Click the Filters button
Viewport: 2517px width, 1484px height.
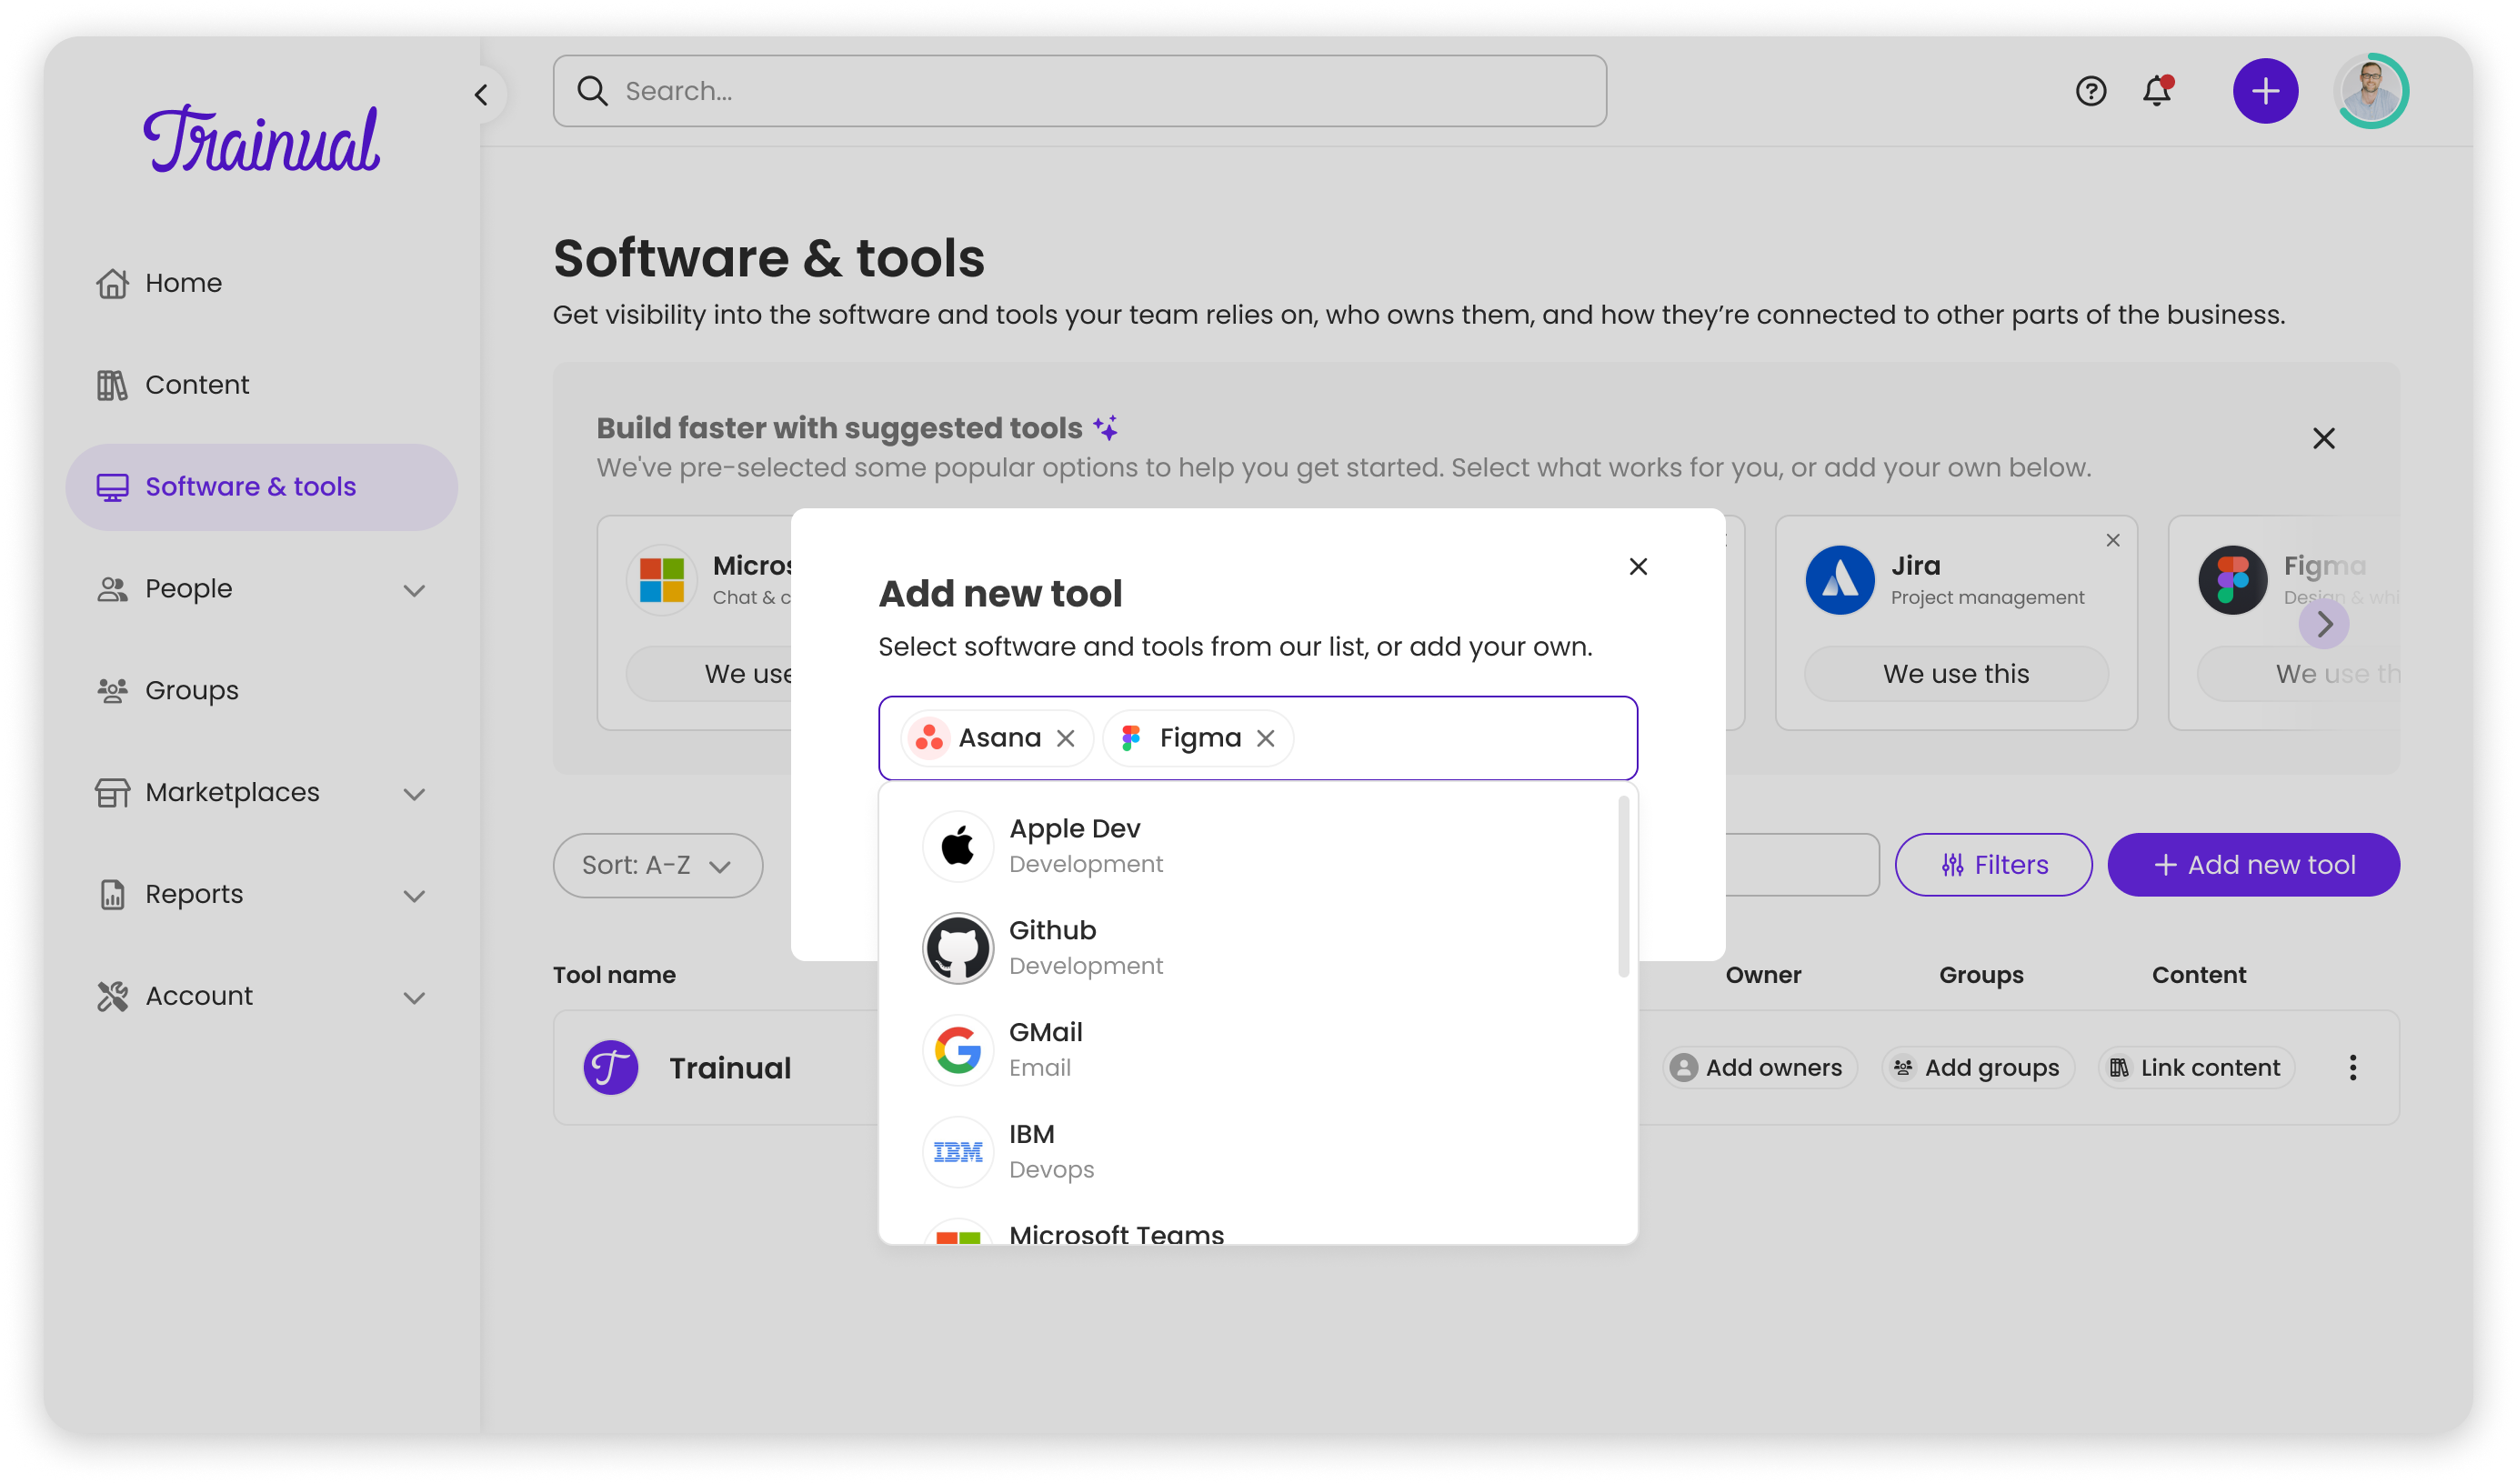click(1993, 865)
